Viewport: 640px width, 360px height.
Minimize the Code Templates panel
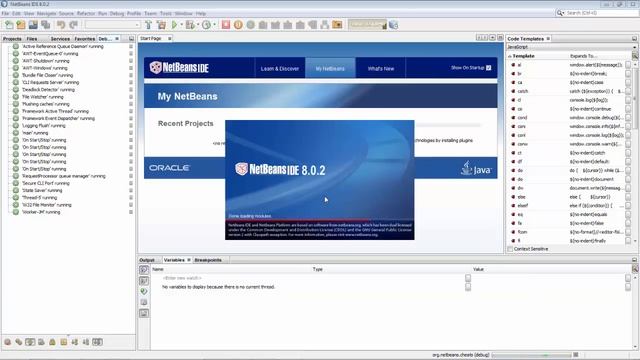click(634, 38)
